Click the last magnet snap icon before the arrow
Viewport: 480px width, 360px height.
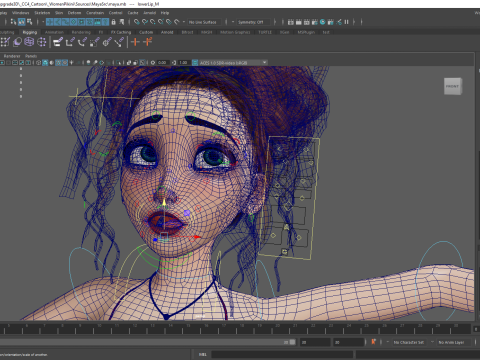177,22
